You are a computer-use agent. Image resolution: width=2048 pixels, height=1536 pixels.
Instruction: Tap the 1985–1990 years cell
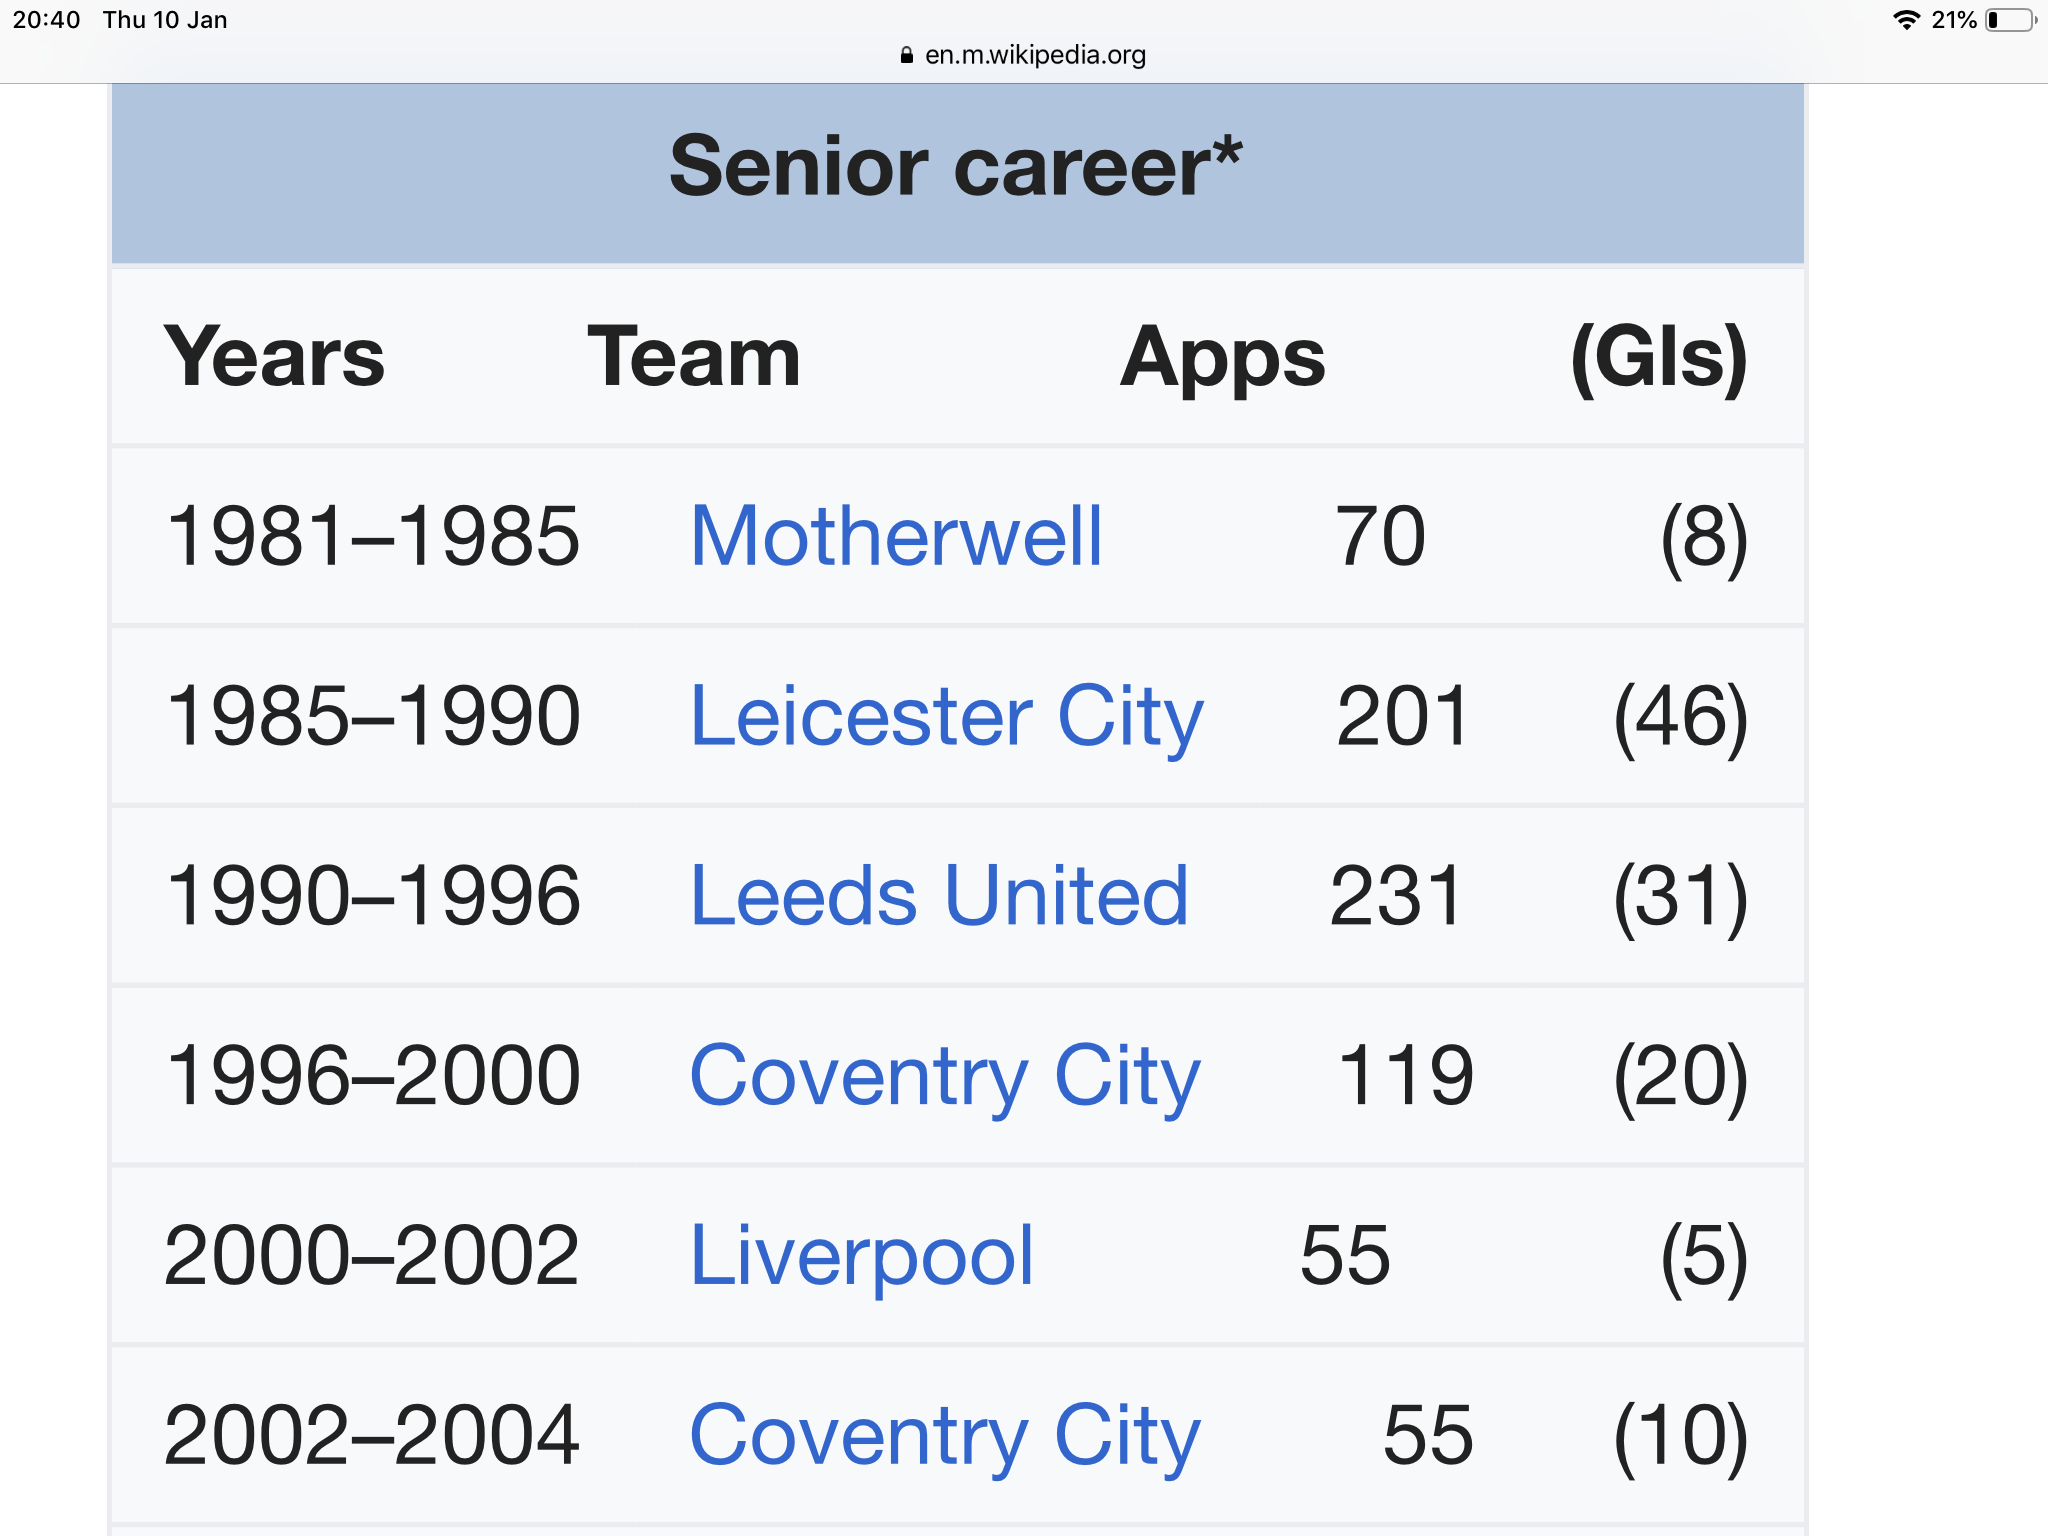(373, 717)
